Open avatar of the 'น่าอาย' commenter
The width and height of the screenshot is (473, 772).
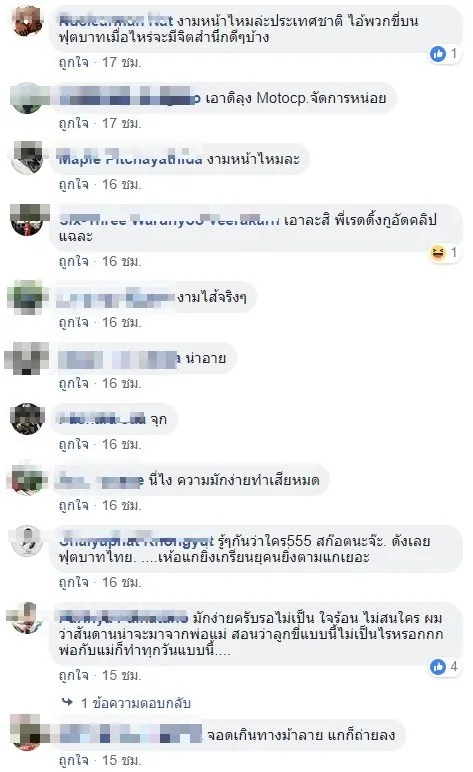[x=27, y=358]
